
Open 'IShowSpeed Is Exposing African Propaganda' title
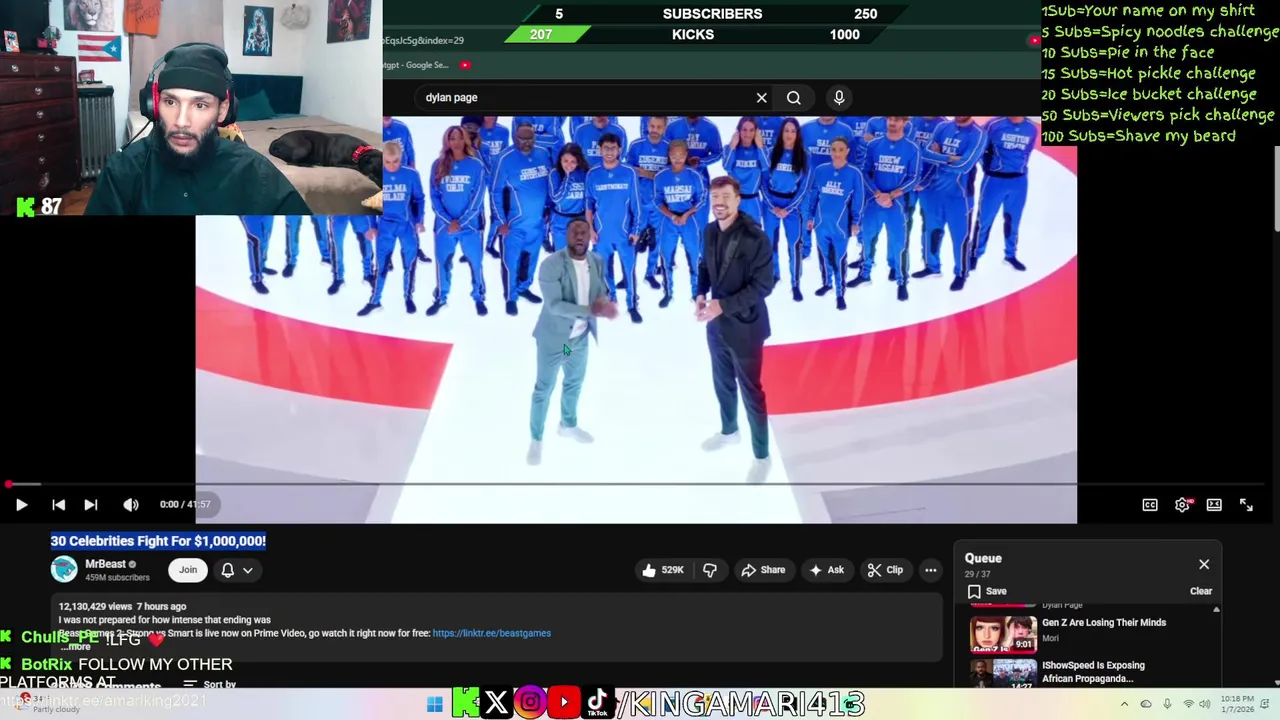click(x=1093, y=672)
